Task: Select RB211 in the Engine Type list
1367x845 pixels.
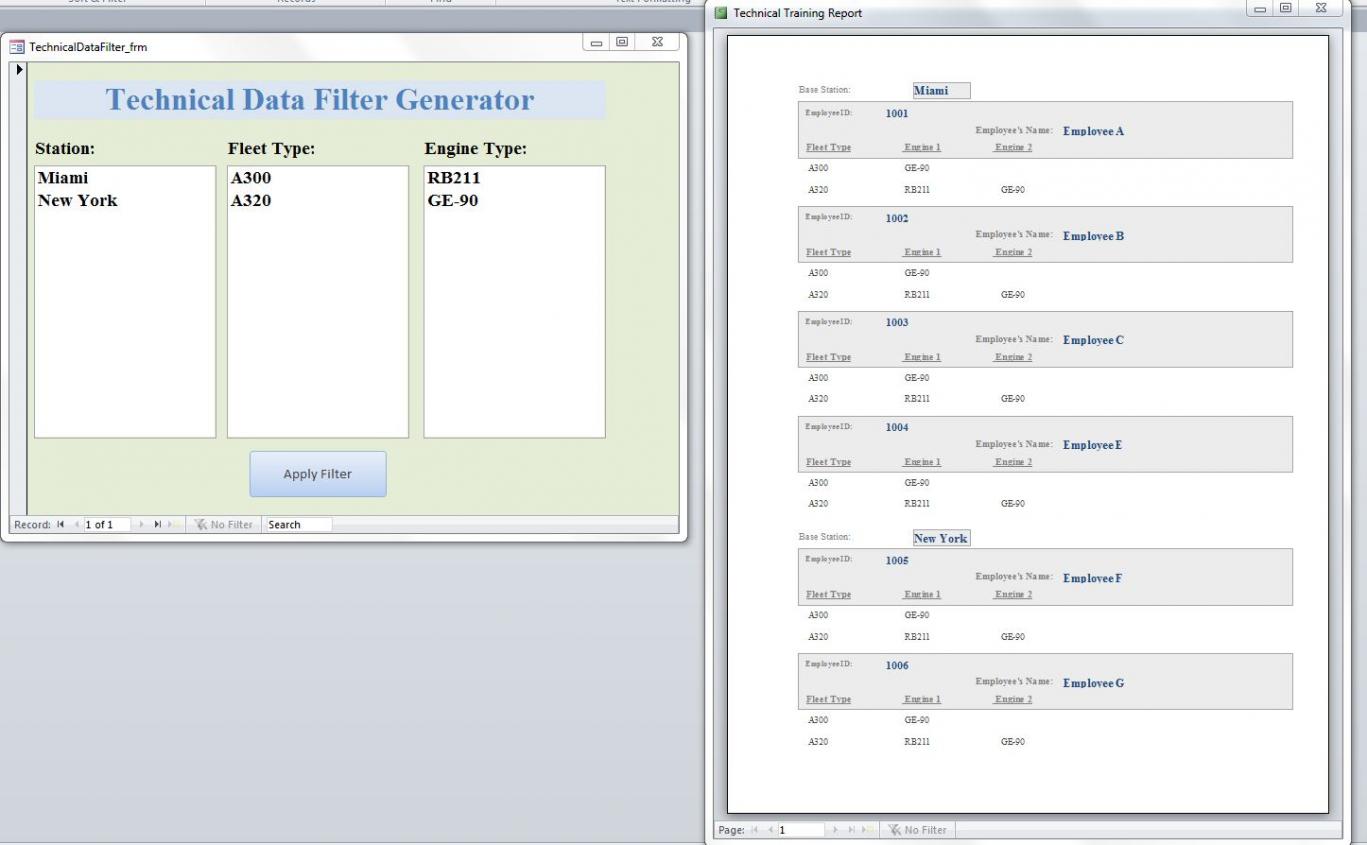Action: [x=514, y=178]
